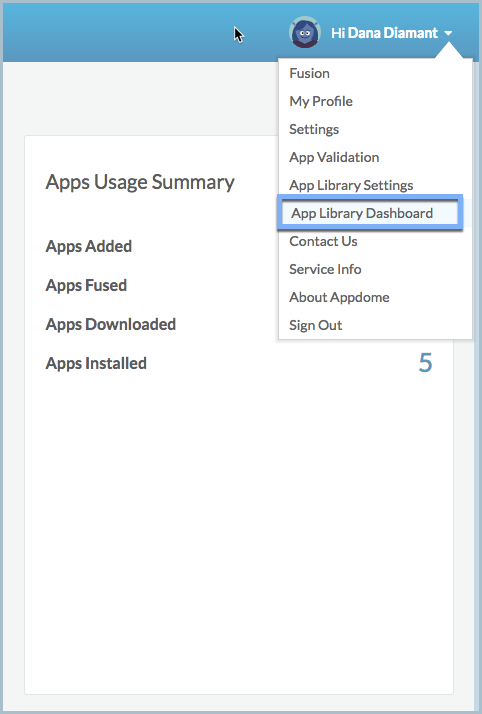Click the Apps Usage Summary heading
482x714 pixels.
(x=140, y=182)
